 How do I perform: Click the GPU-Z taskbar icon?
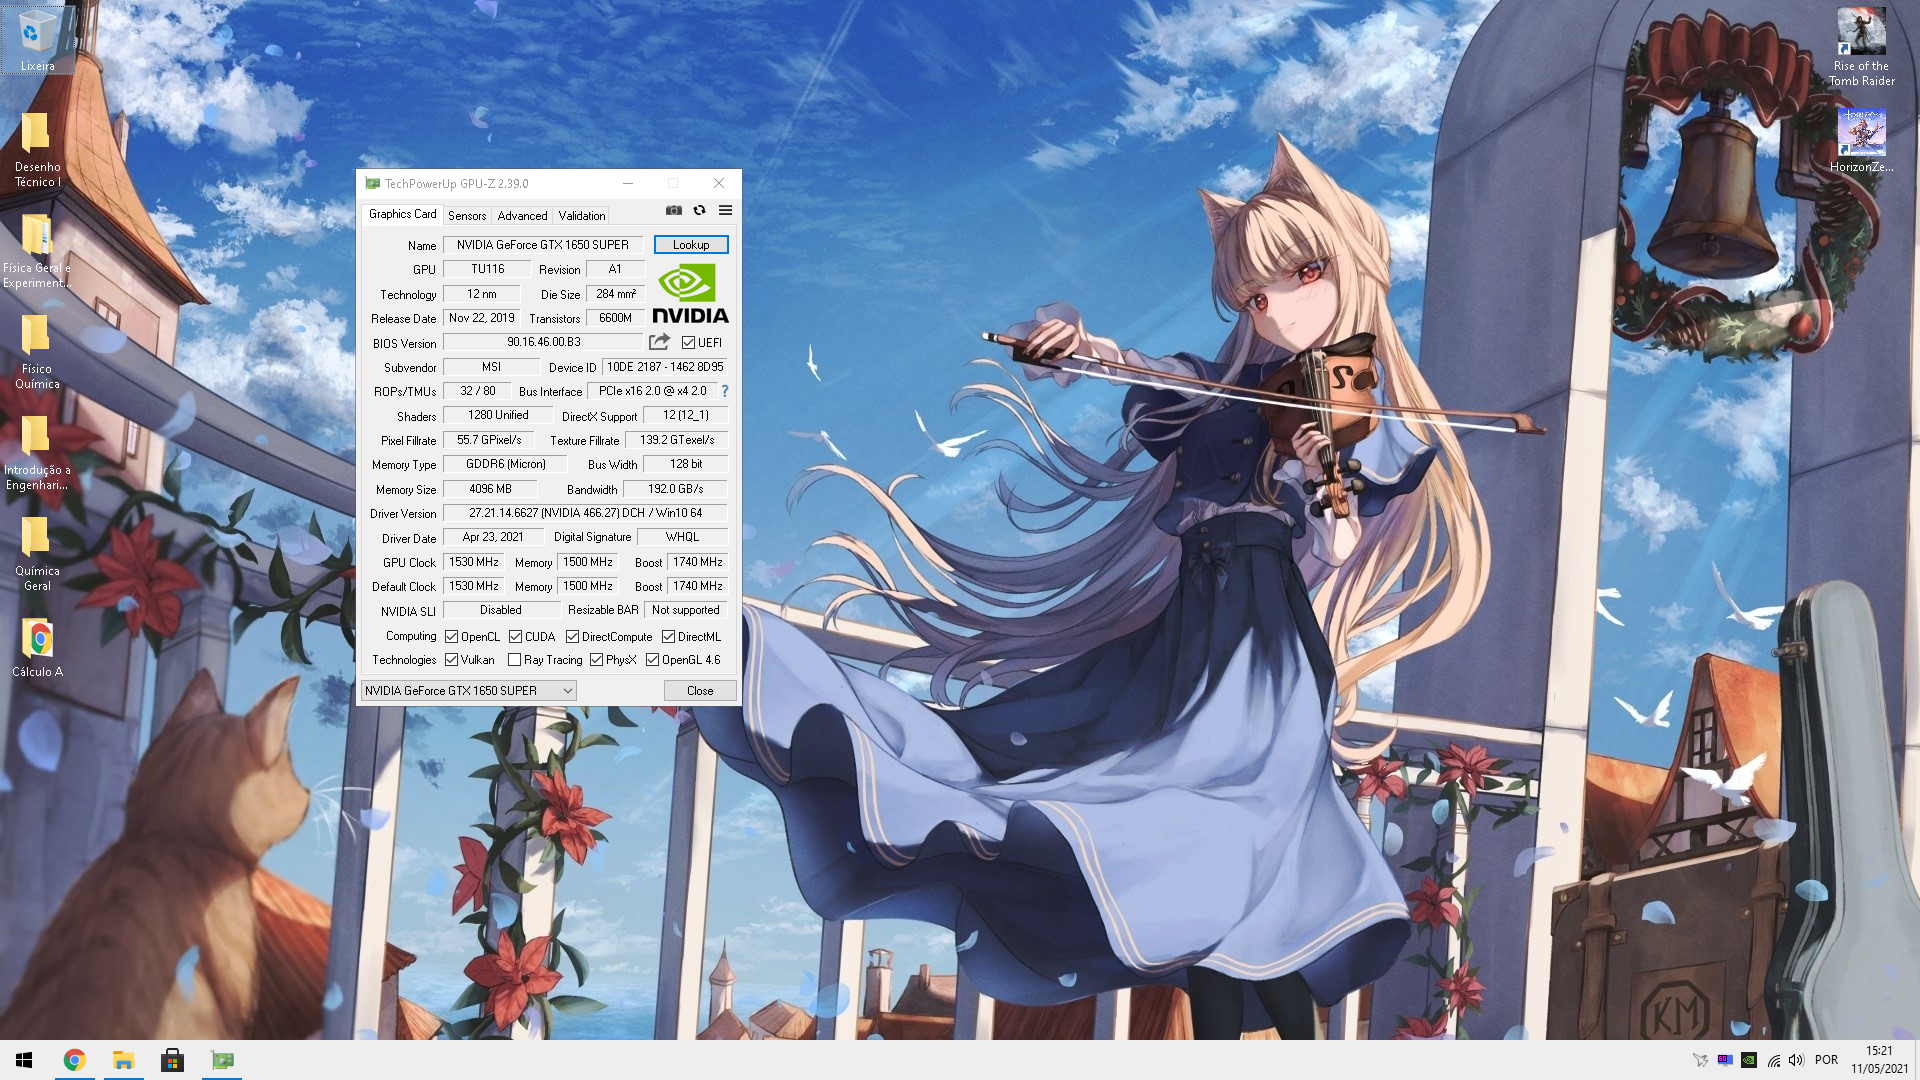pyautogui.click(x=222, y=1060)
